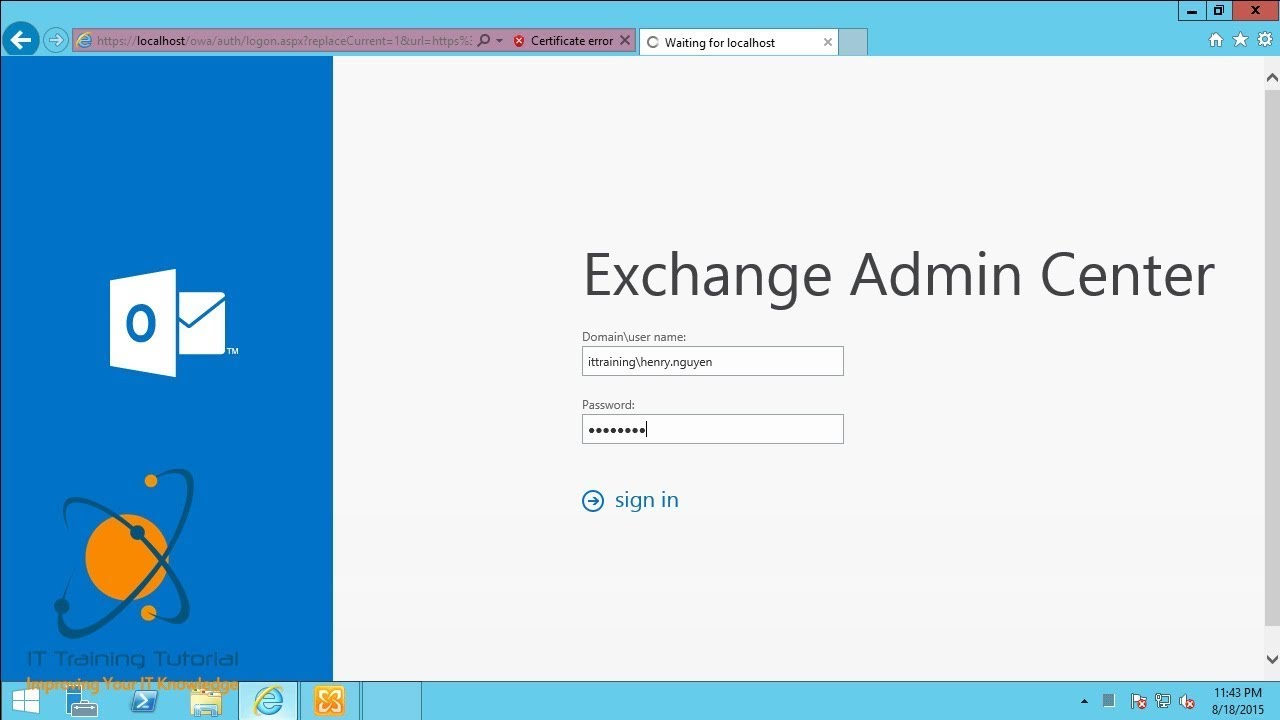Click the browser Home icon
The height and width of the screenshot is (720, 1280).
[1216, 40]
